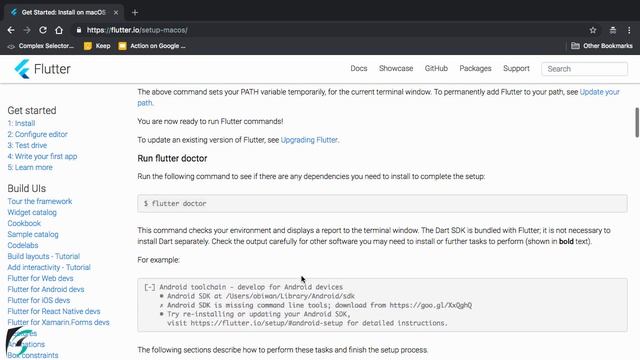Follow the Upgrading Flutter link
This screenshot has height=360, width=640.
(x=309, y=140)
